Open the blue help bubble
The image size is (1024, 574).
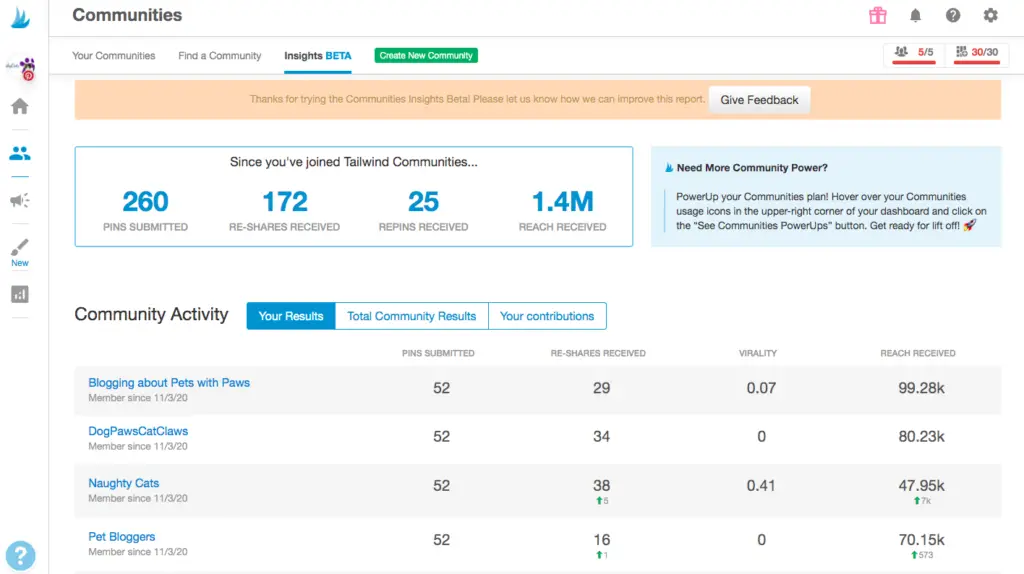coord(20,556)
